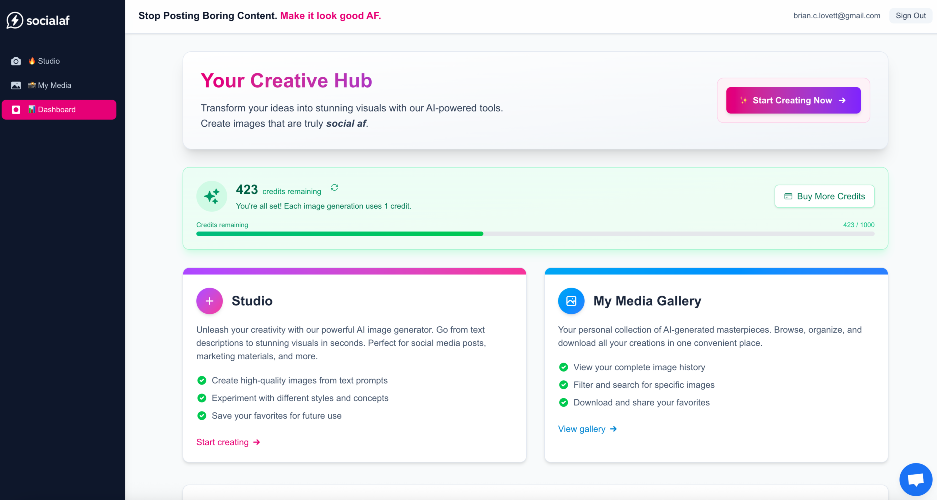Click the green sparkles credits icon

click(x=211, y=196)
